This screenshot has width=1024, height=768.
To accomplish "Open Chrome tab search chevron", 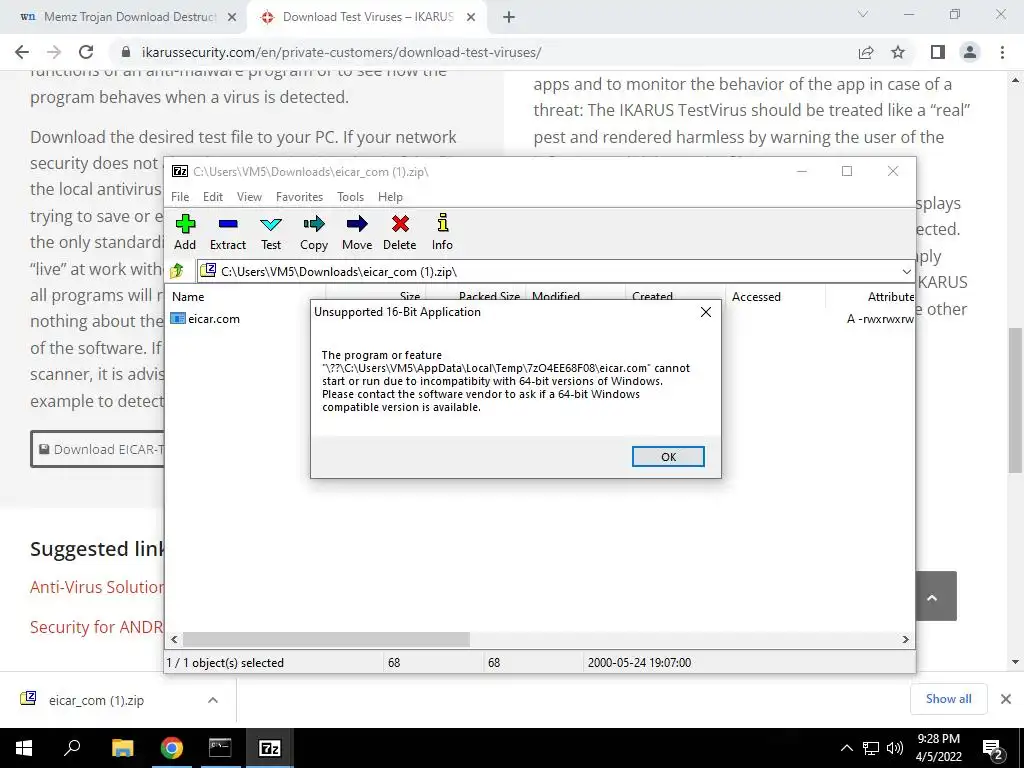I will [863, 14].
